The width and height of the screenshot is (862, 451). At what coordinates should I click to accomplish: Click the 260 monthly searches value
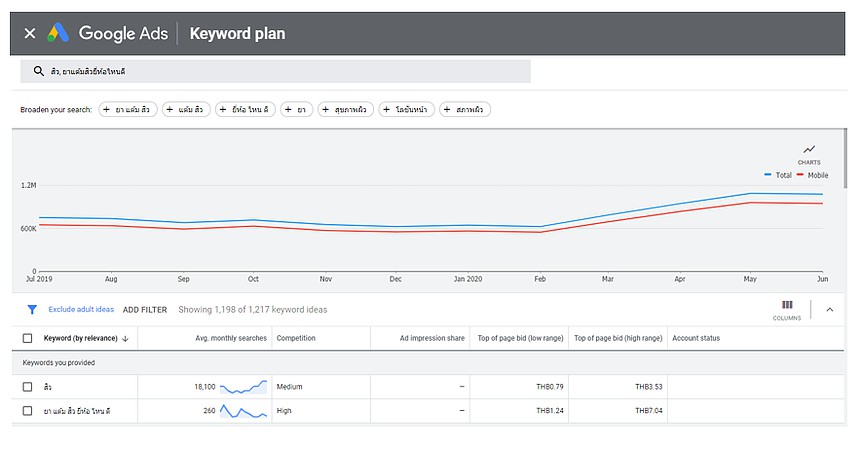pyautogui.click(x=209, y=410)
